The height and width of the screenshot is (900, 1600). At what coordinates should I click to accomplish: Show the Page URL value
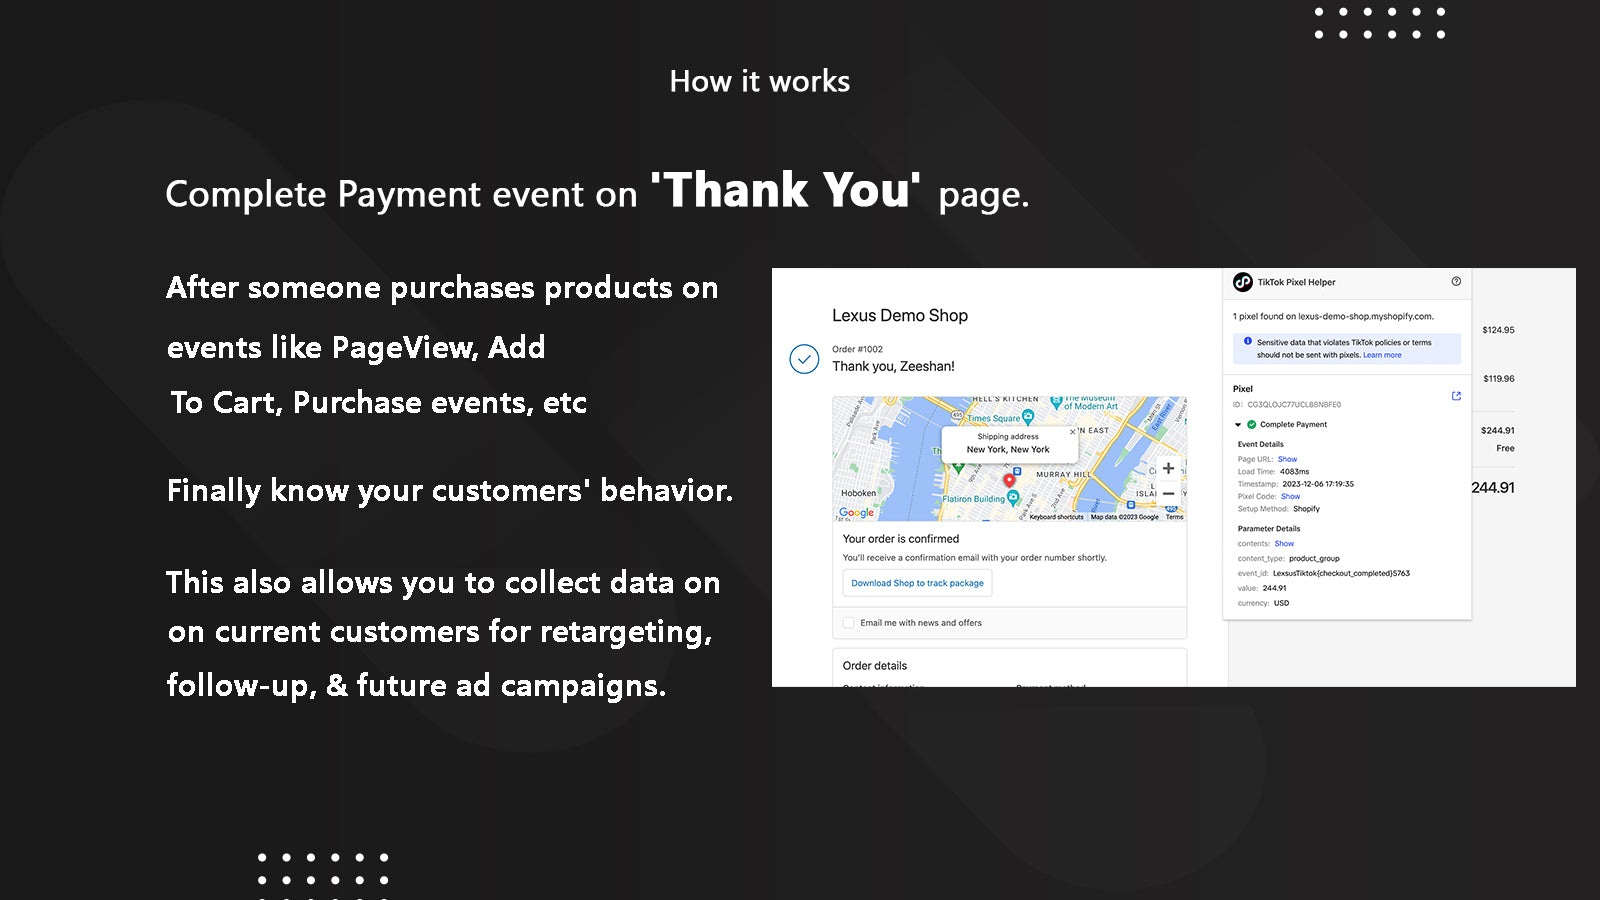[1287, 459]
